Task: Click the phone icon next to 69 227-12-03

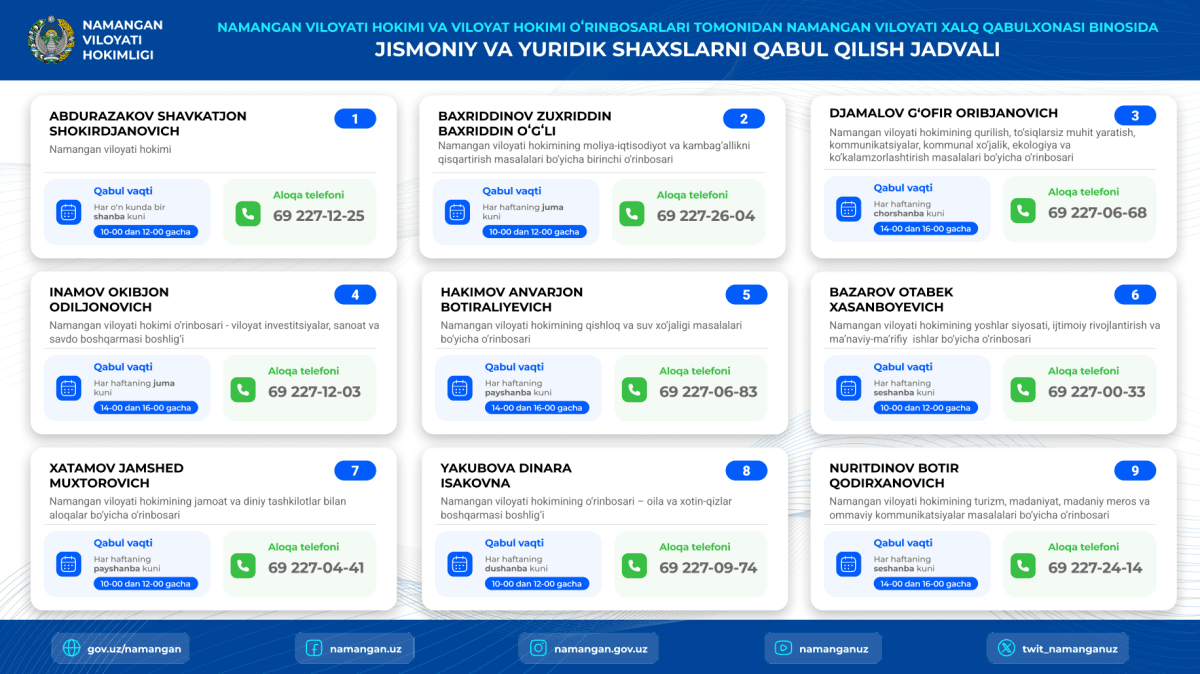Action: pos(243,390)
